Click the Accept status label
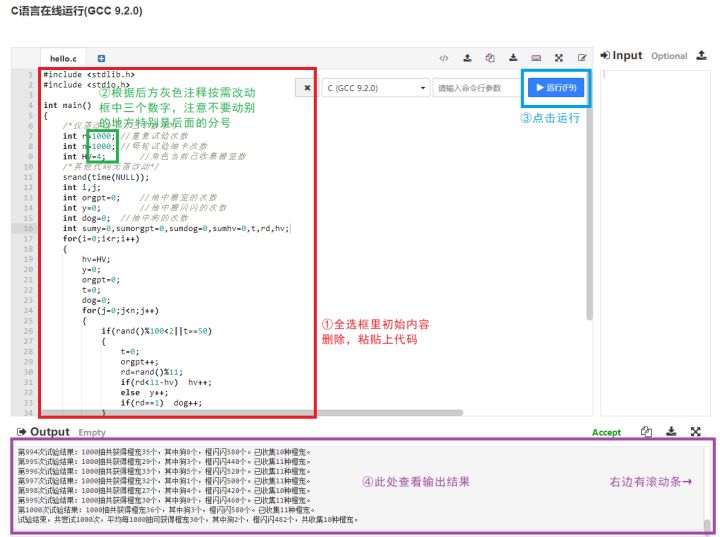The image size is (720, 537). pos(606,432)
